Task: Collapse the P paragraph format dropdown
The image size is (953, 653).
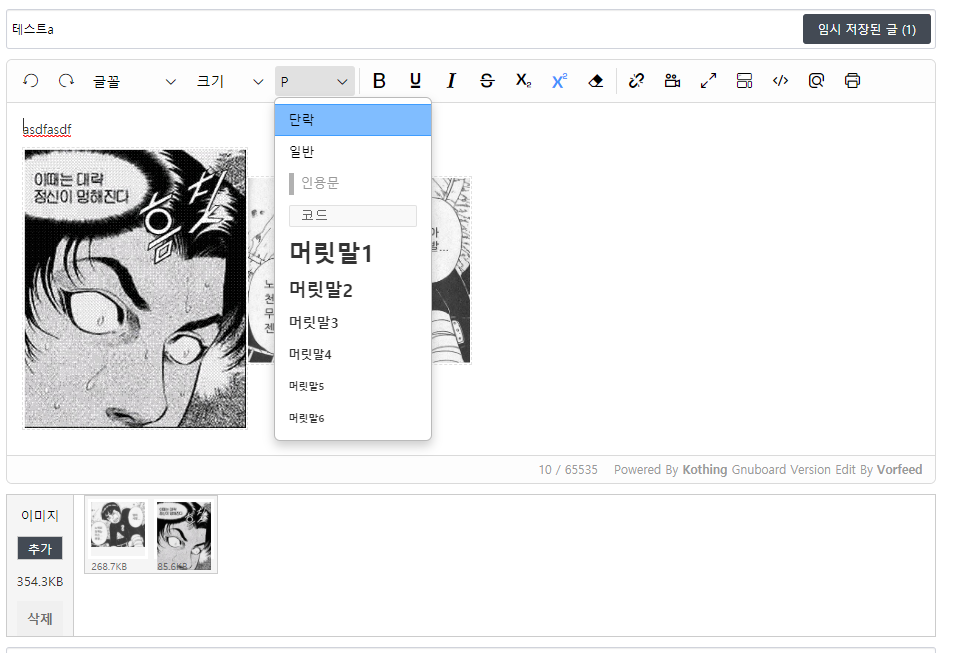Action: pyautogui.click(x=315, y=81)
